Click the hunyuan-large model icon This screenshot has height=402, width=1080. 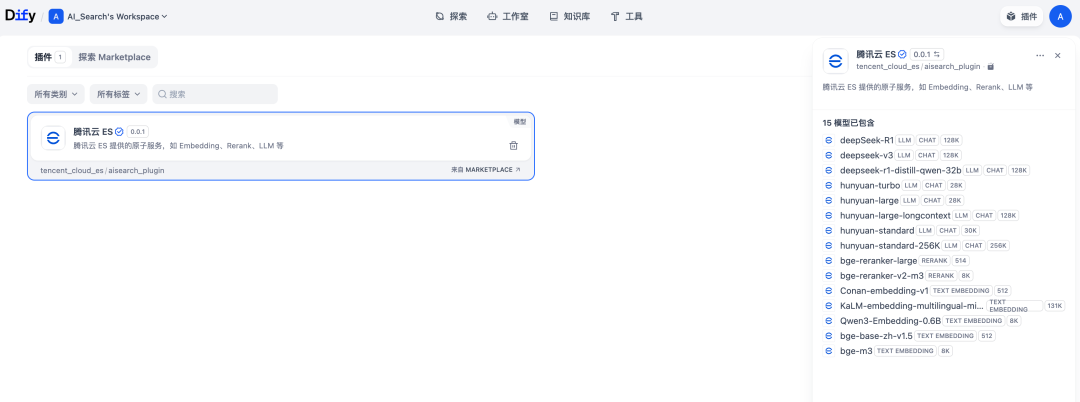click(x=829, y=200)
